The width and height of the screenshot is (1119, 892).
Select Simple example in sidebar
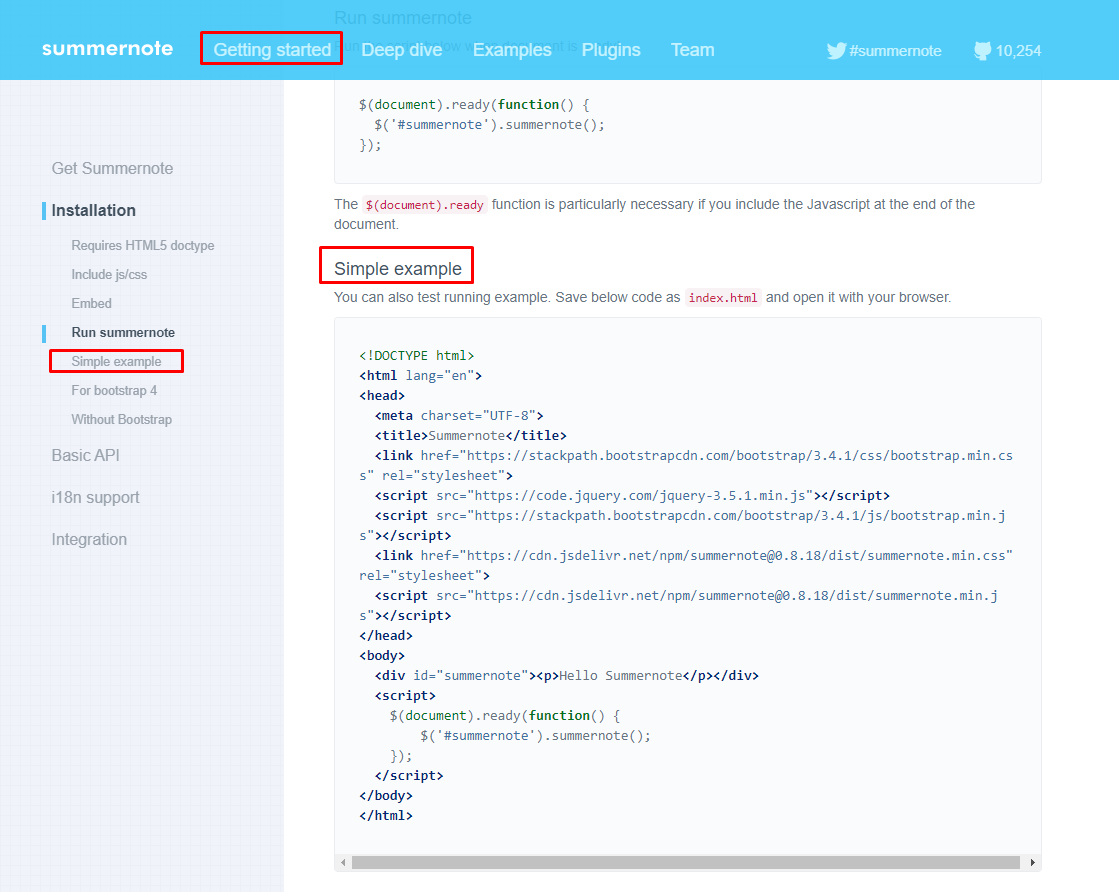coord(116,361)
